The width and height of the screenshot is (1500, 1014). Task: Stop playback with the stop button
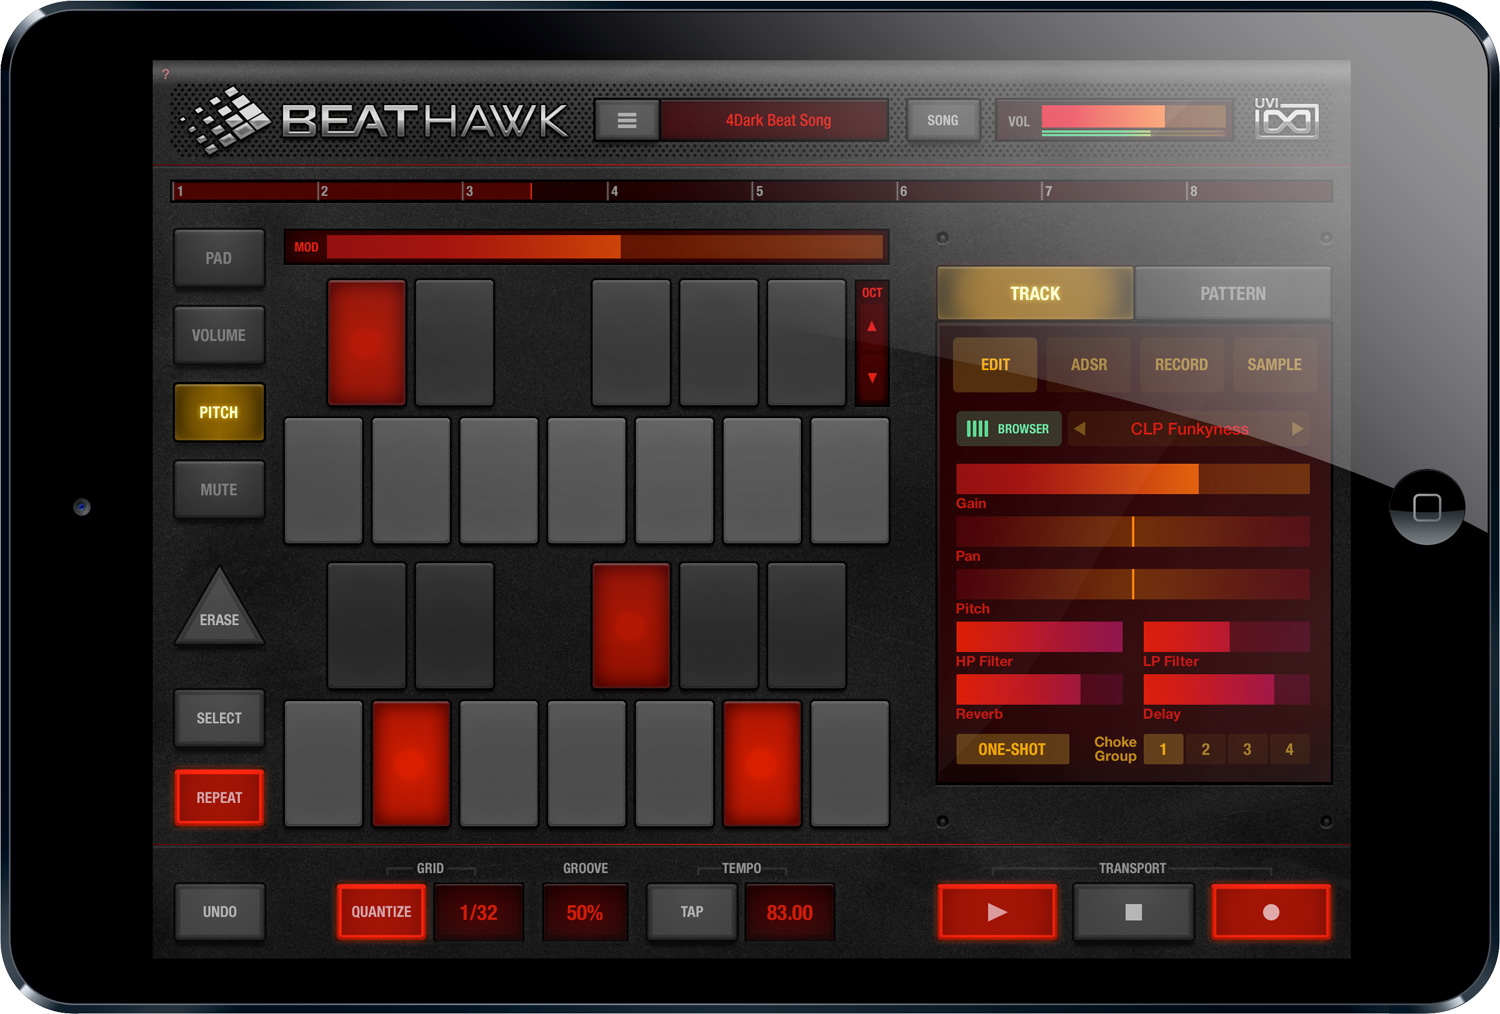(1133, 912)
